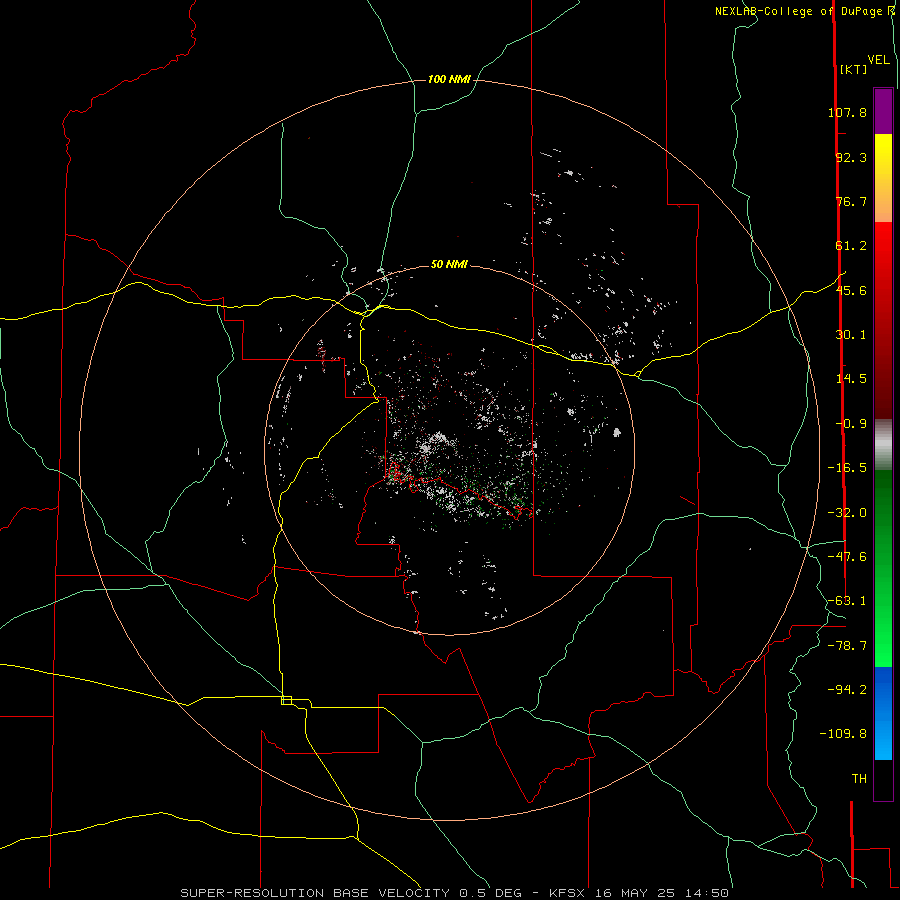Image resolution: width=900 pixels, height=900 pixels.
Task: Click the -32.0 legend value
Action: coord(847,513)
